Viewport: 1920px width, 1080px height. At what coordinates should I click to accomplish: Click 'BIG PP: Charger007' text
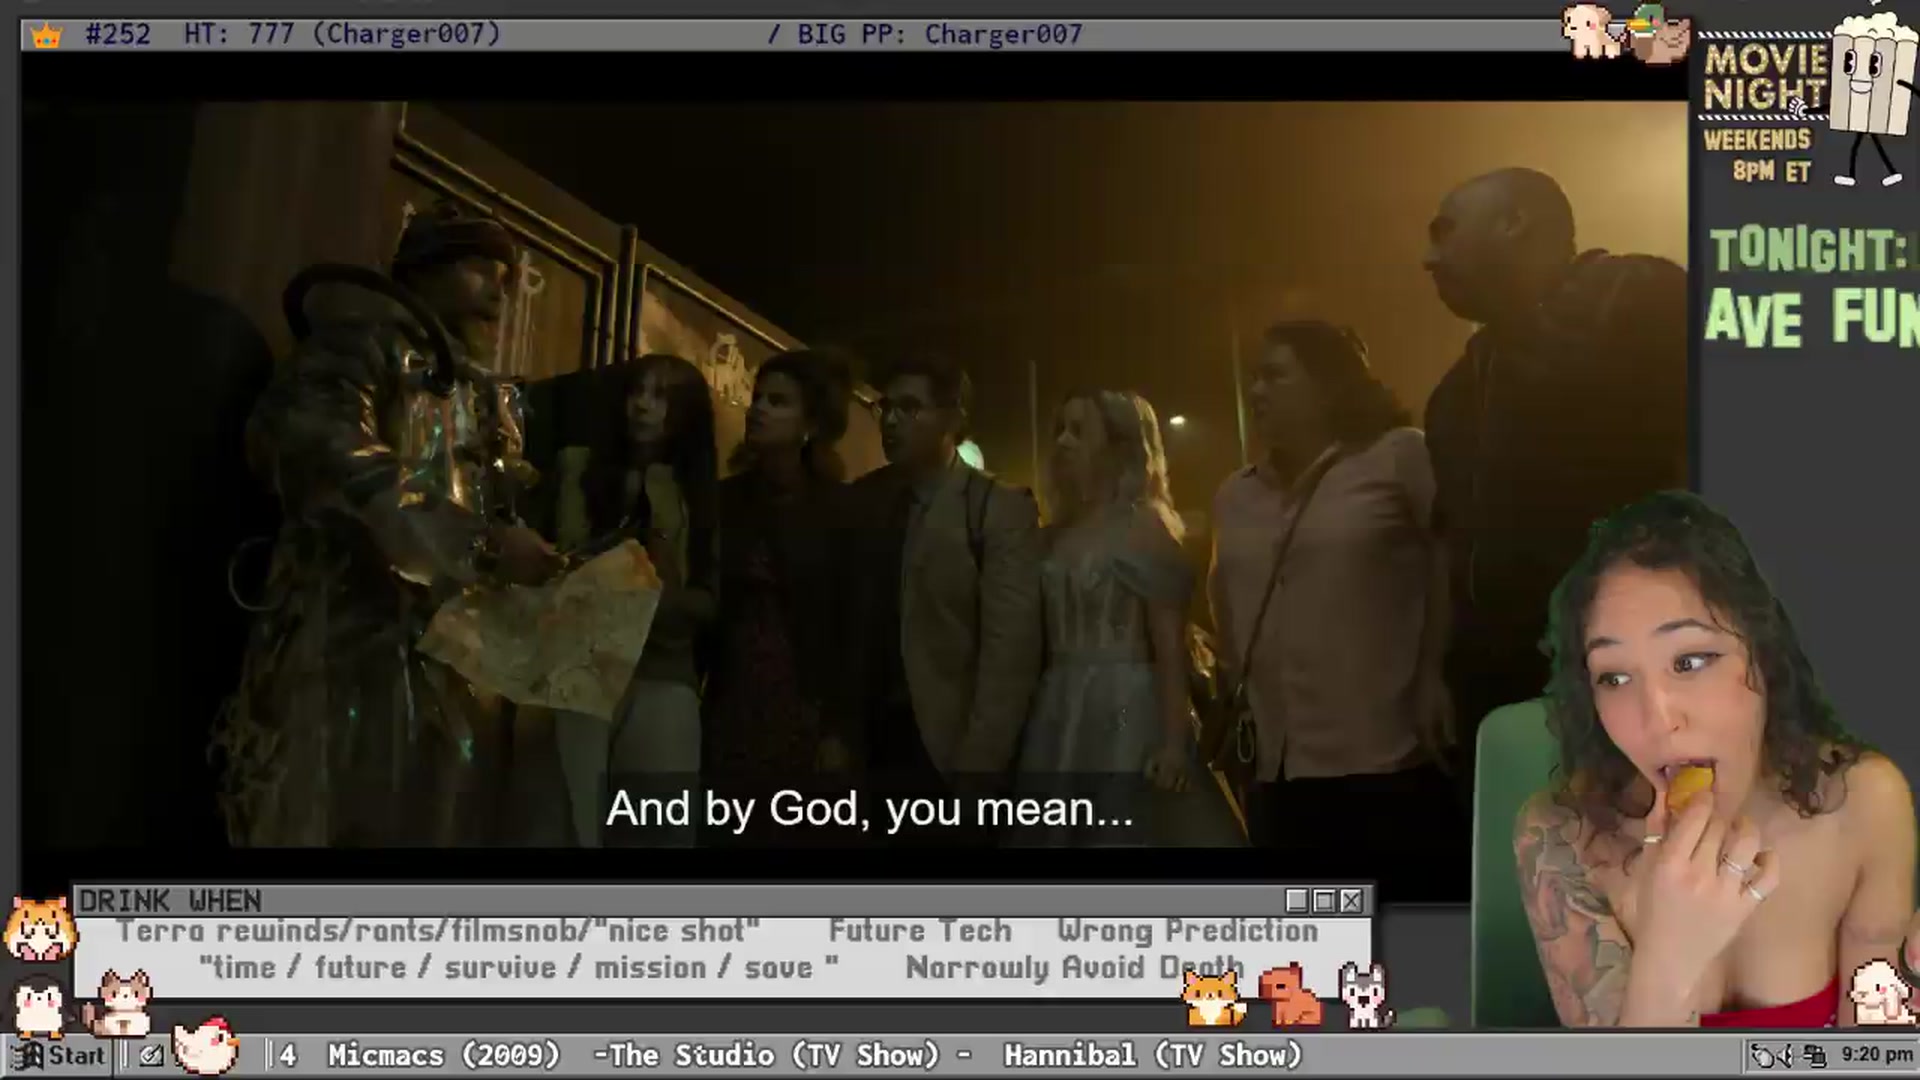pos(940,34)
